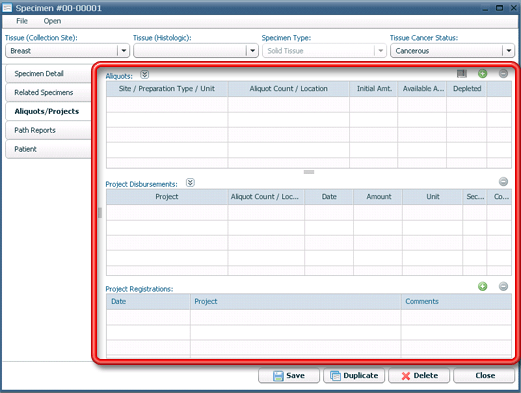Click the Unit column header in disbursements
This screenshot has height=393, width=521.
432,197
